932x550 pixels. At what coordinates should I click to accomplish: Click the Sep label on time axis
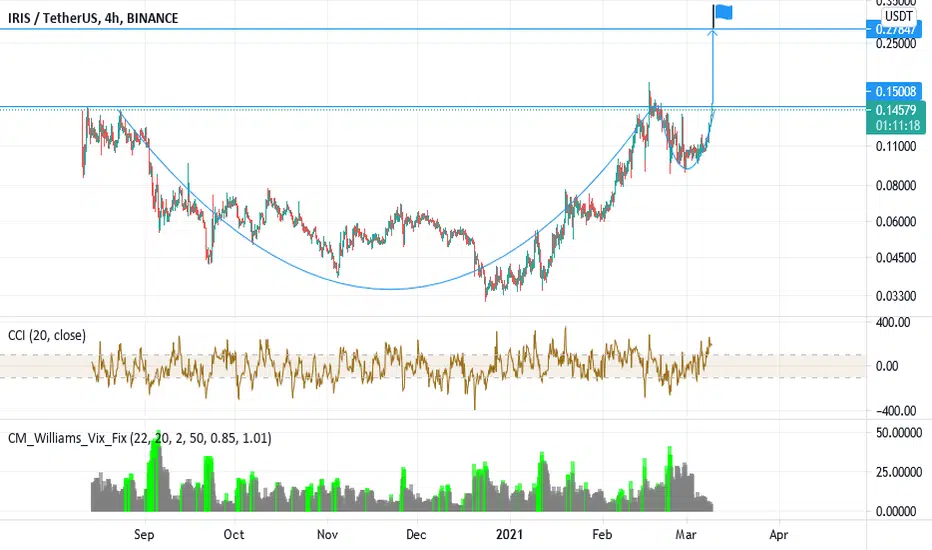[x=144, y=534]
